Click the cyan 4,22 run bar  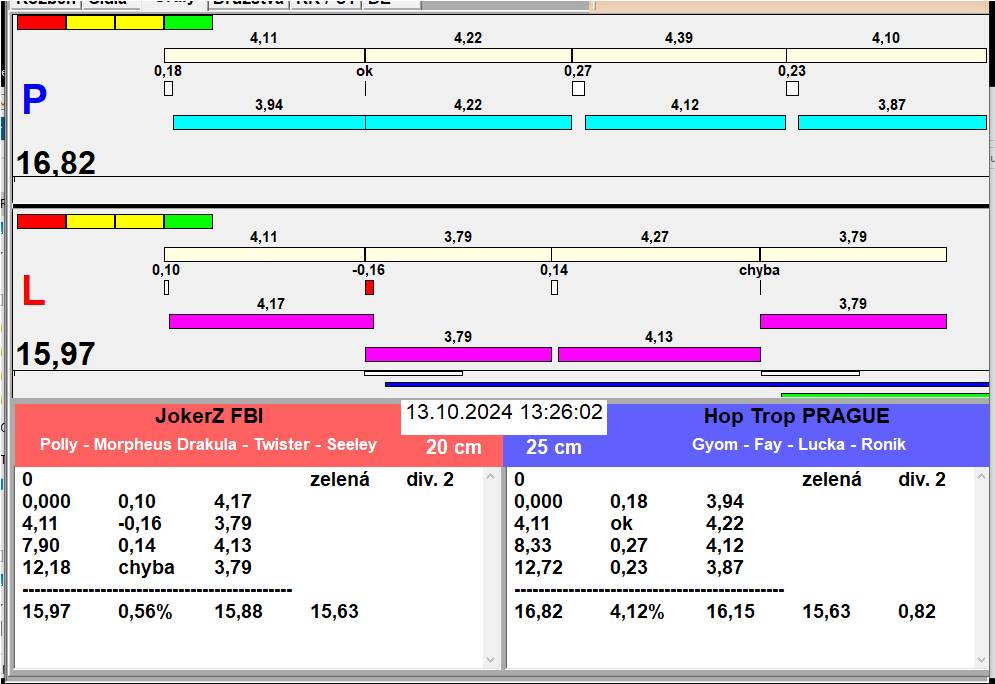pyautogui.click(x=468, y=122)
